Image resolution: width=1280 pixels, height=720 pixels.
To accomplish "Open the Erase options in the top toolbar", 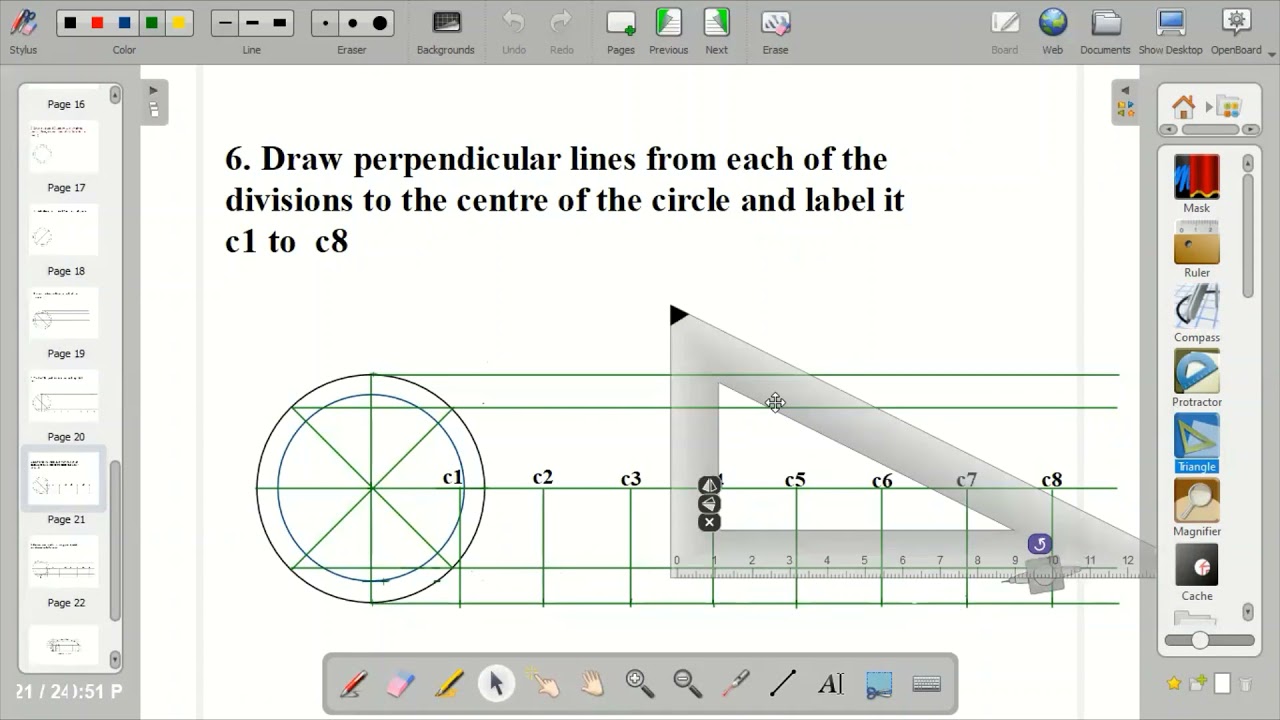I will (775, 30).
